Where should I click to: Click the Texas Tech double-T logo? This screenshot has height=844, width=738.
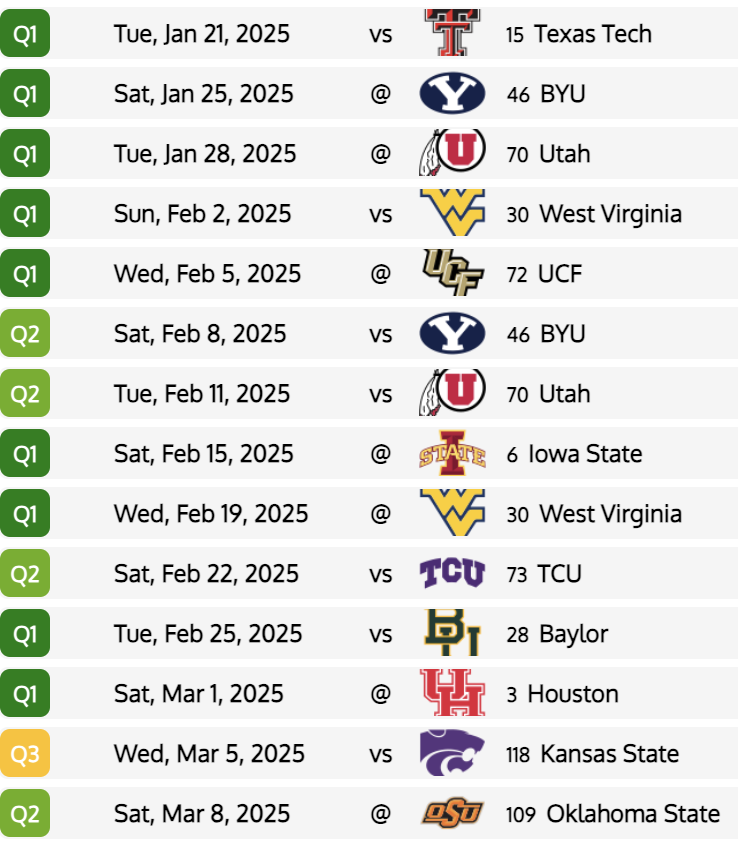click(452, 32)
